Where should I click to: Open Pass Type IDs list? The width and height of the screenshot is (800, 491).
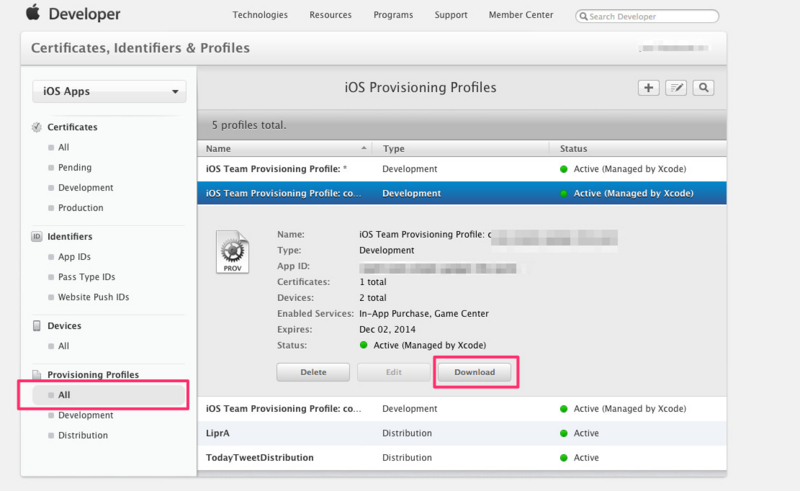point(86,277)
